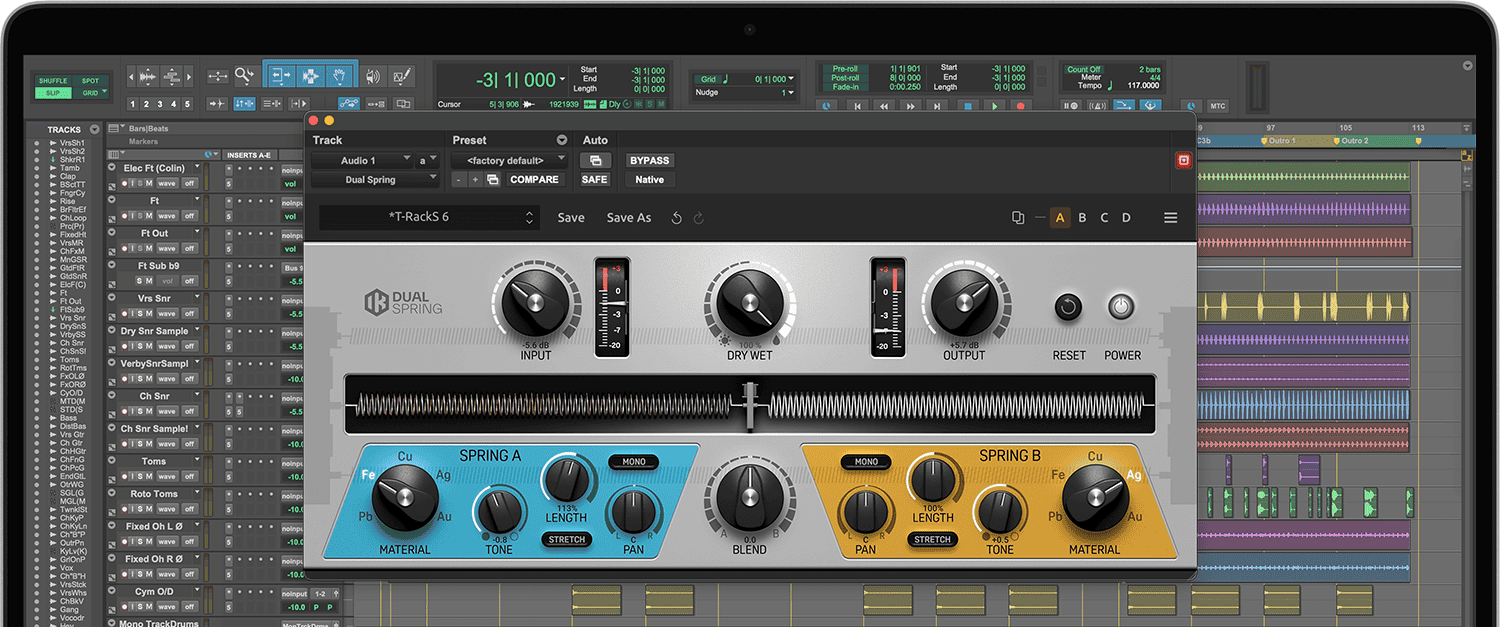Click the Save As button

tap(628, 218)
